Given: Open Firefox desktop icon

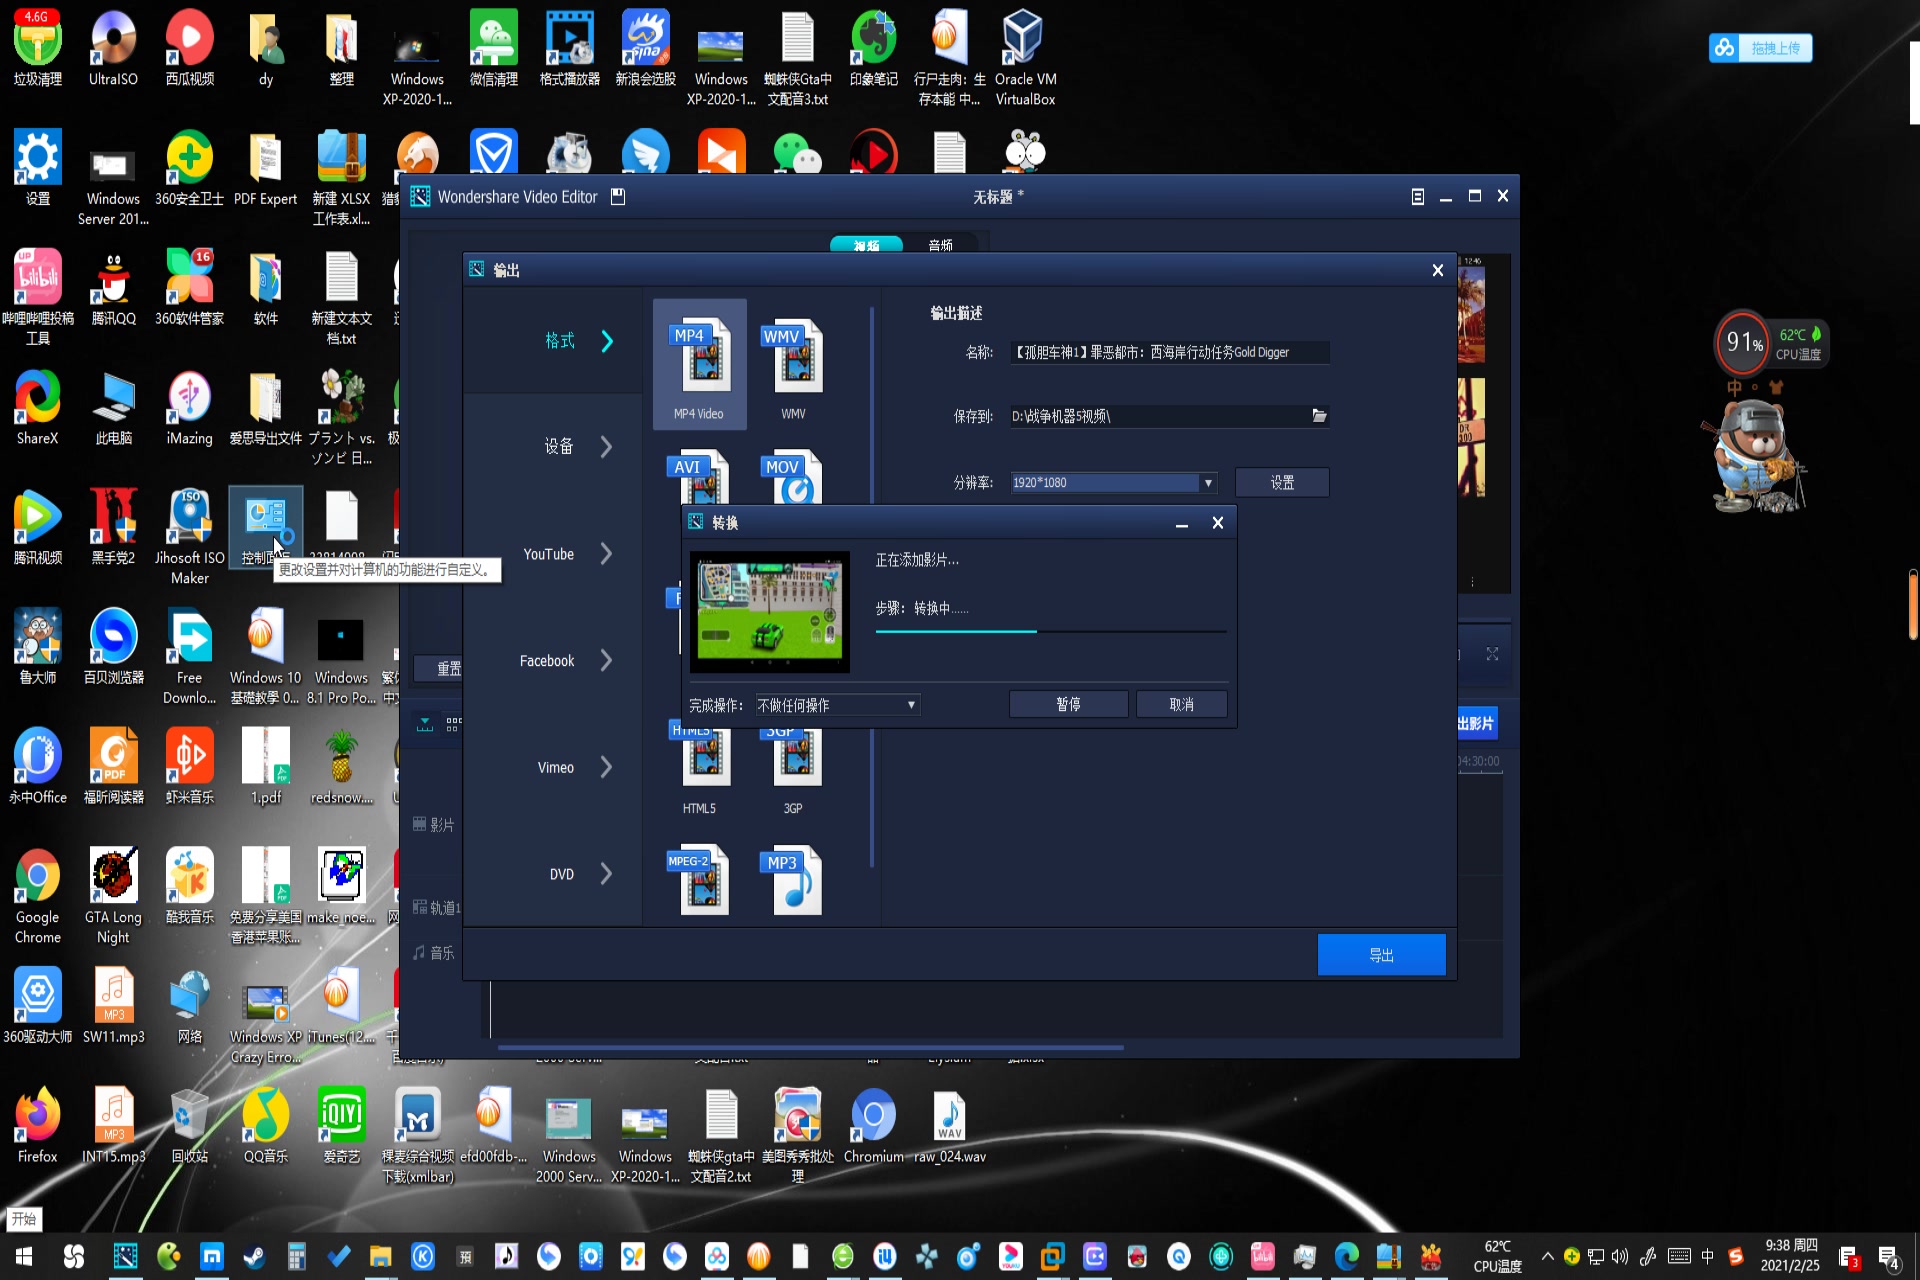Looking at the screenshot, I should point(37,1125).
